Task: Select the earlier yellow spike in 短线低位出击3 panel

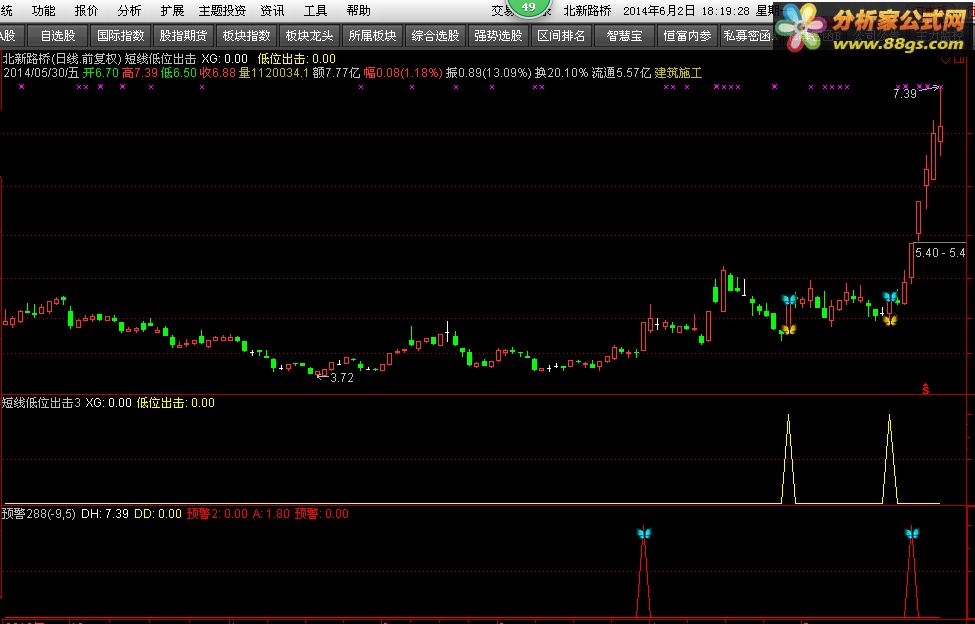Action: coord(789,459)
